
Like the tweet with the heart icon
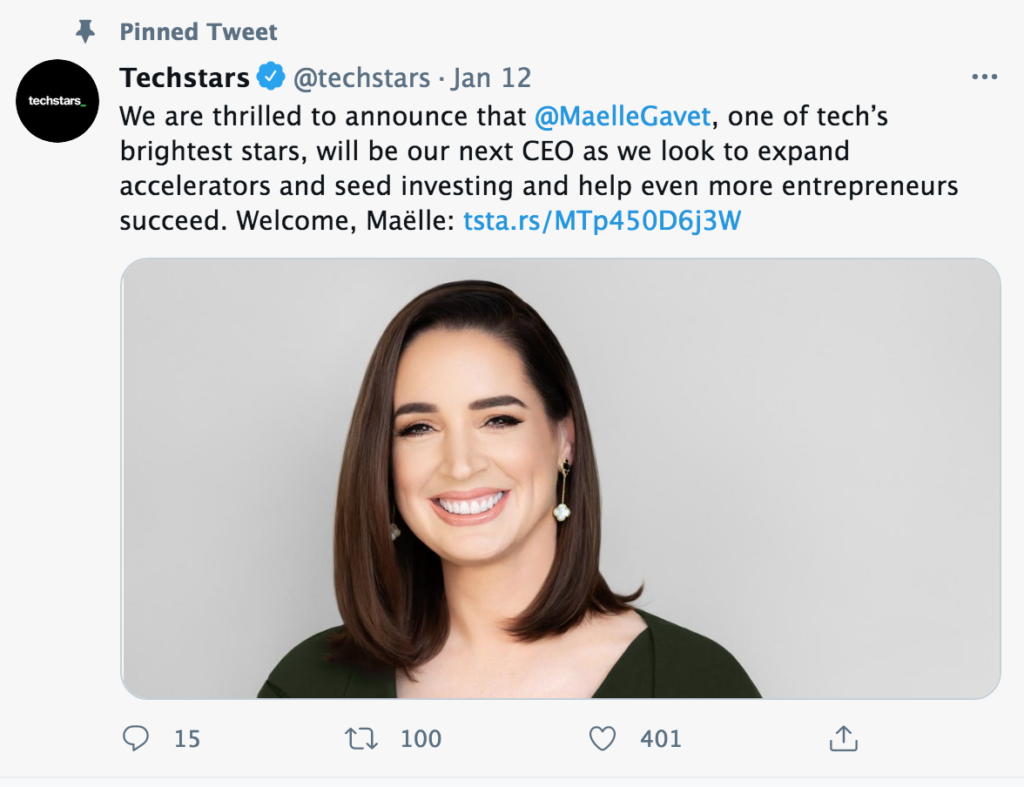pos(602,739)
